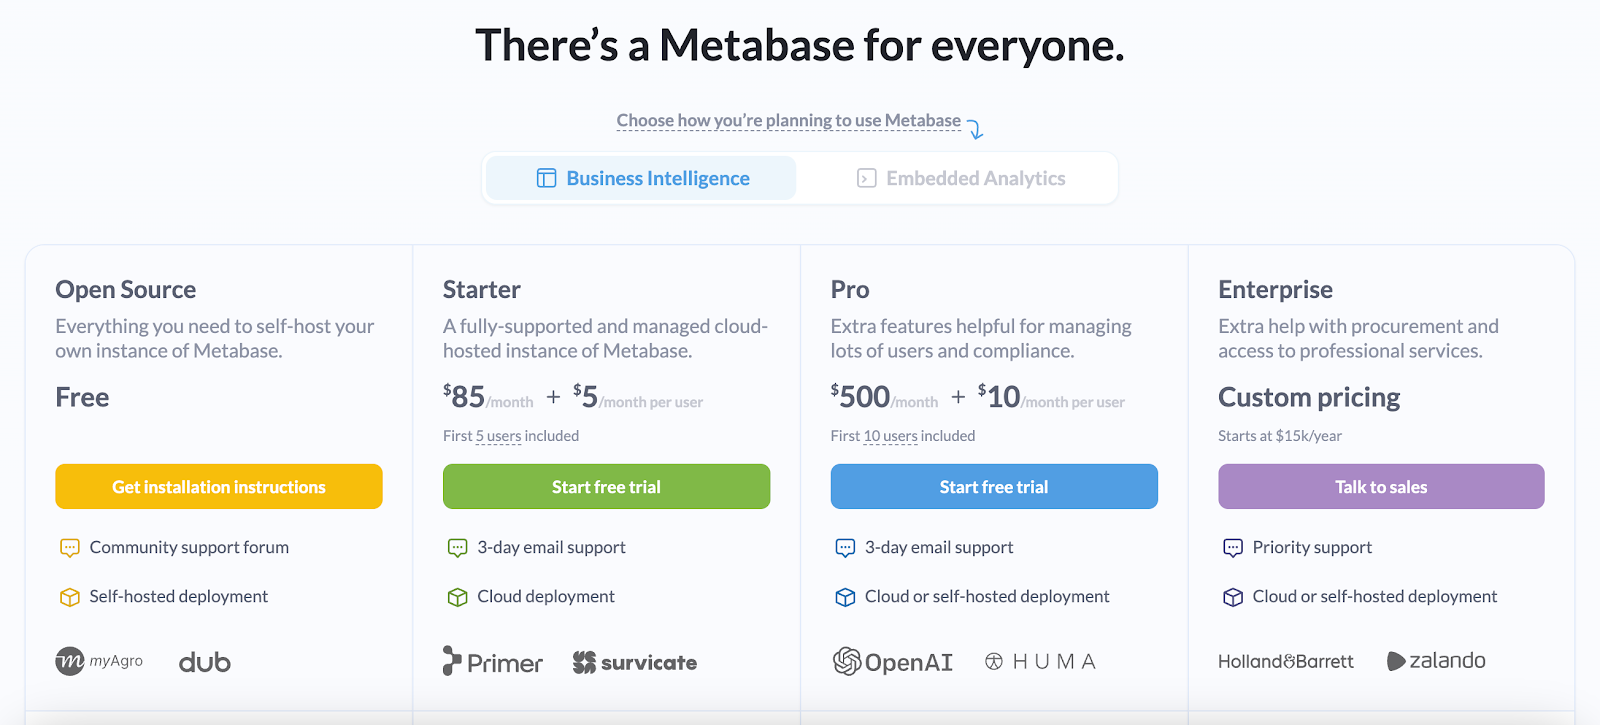
Task: Click the OpenAI logo
Action: 893,661
